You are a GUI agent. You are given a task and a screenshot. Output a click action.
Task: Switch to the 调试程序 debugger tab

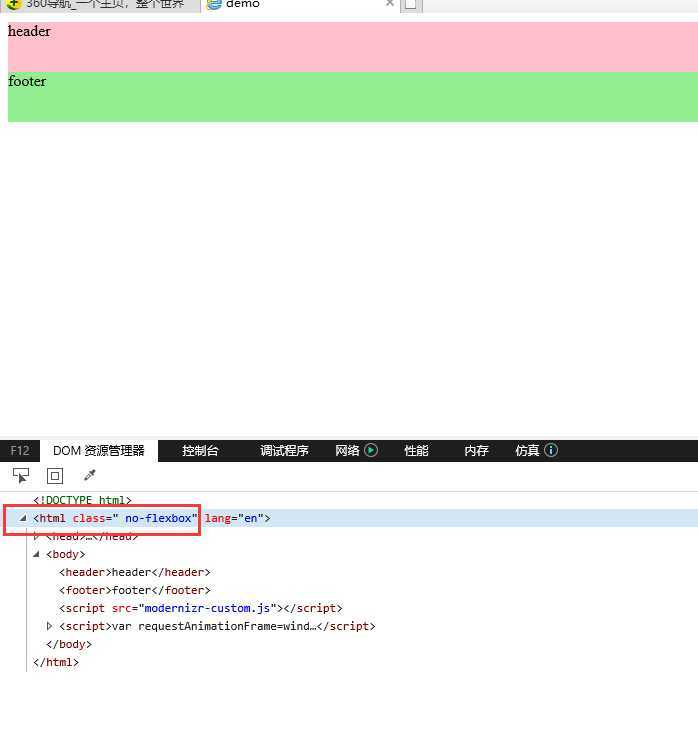tap(284, 451)
